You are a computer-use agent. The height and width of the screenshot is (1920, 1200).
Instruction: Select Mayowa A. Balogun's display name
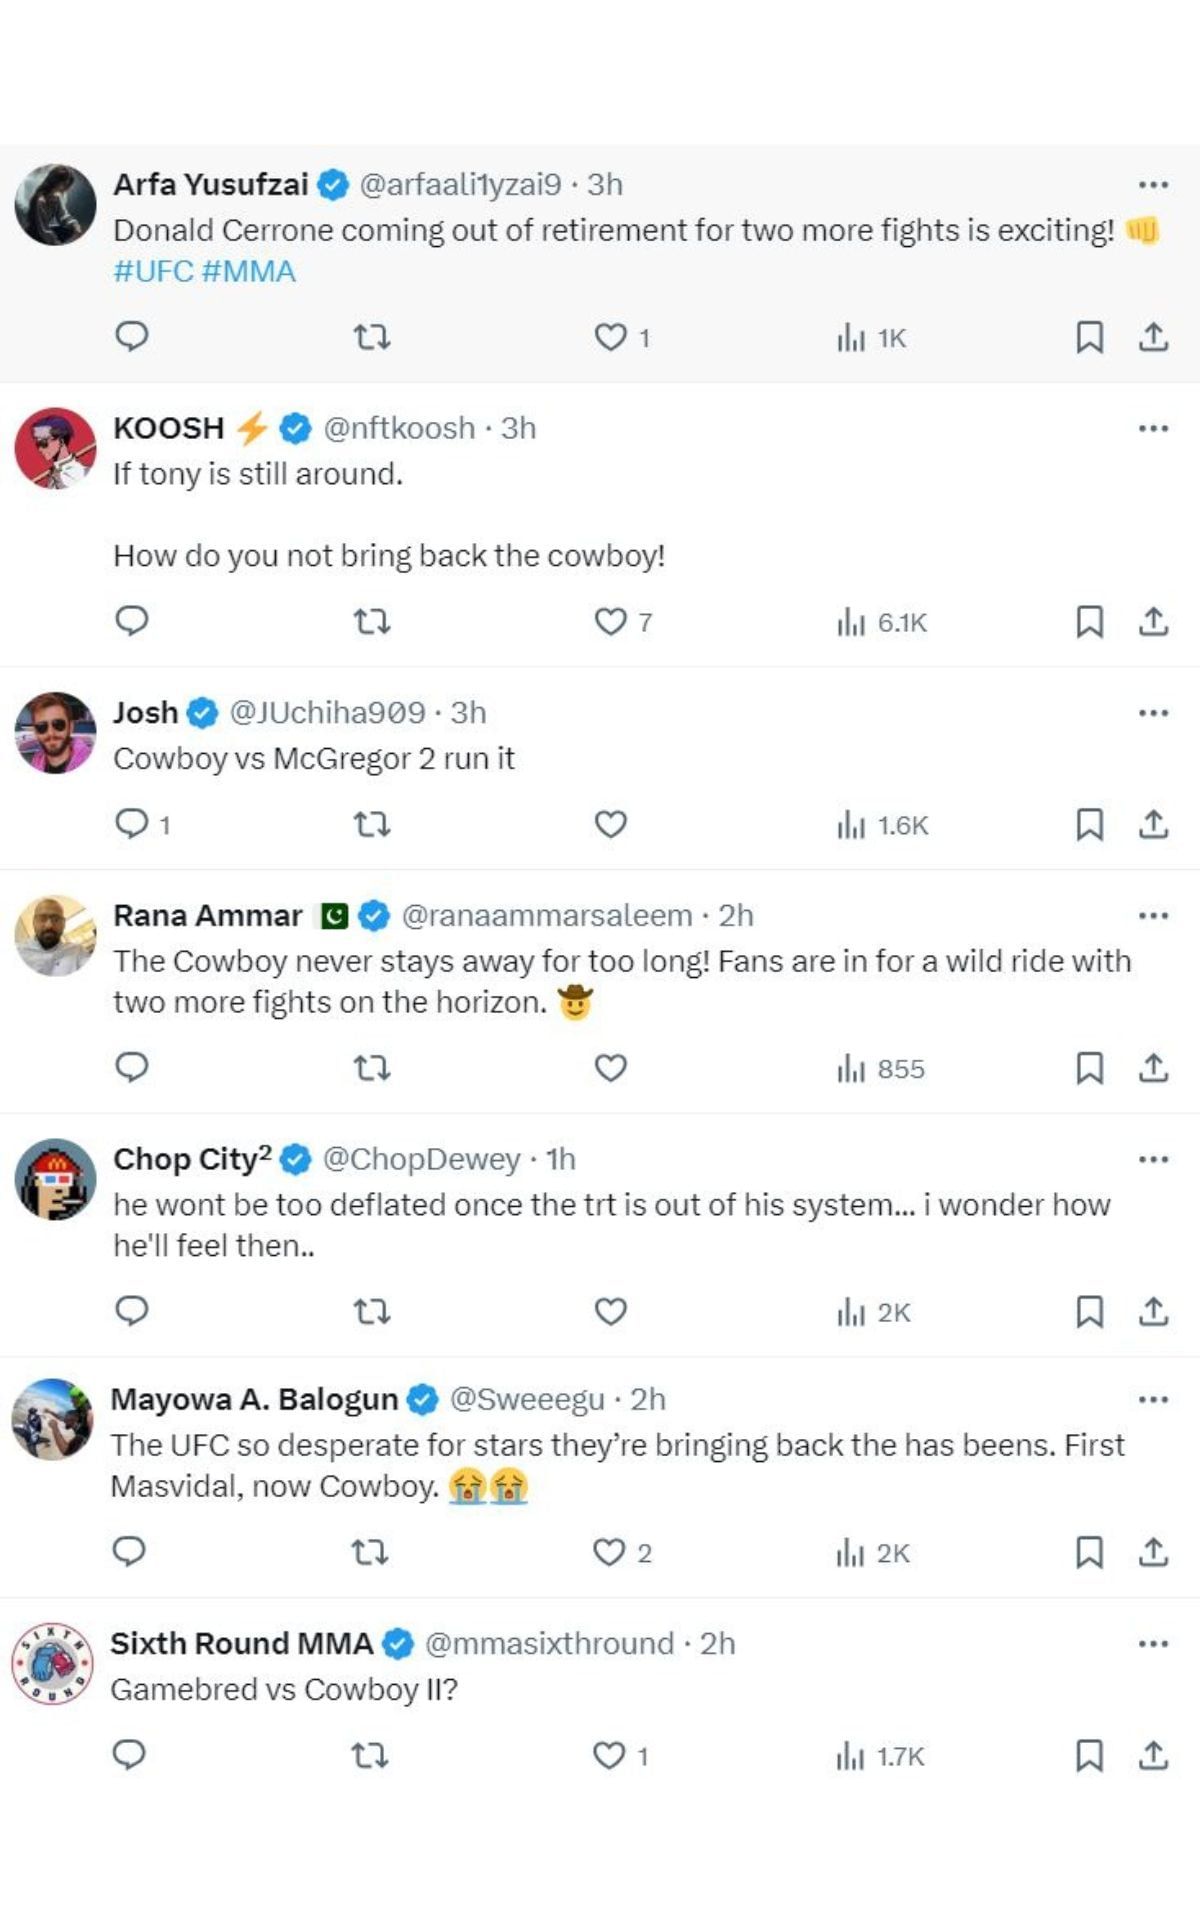pyautogui.click(x=250, y=1400)
